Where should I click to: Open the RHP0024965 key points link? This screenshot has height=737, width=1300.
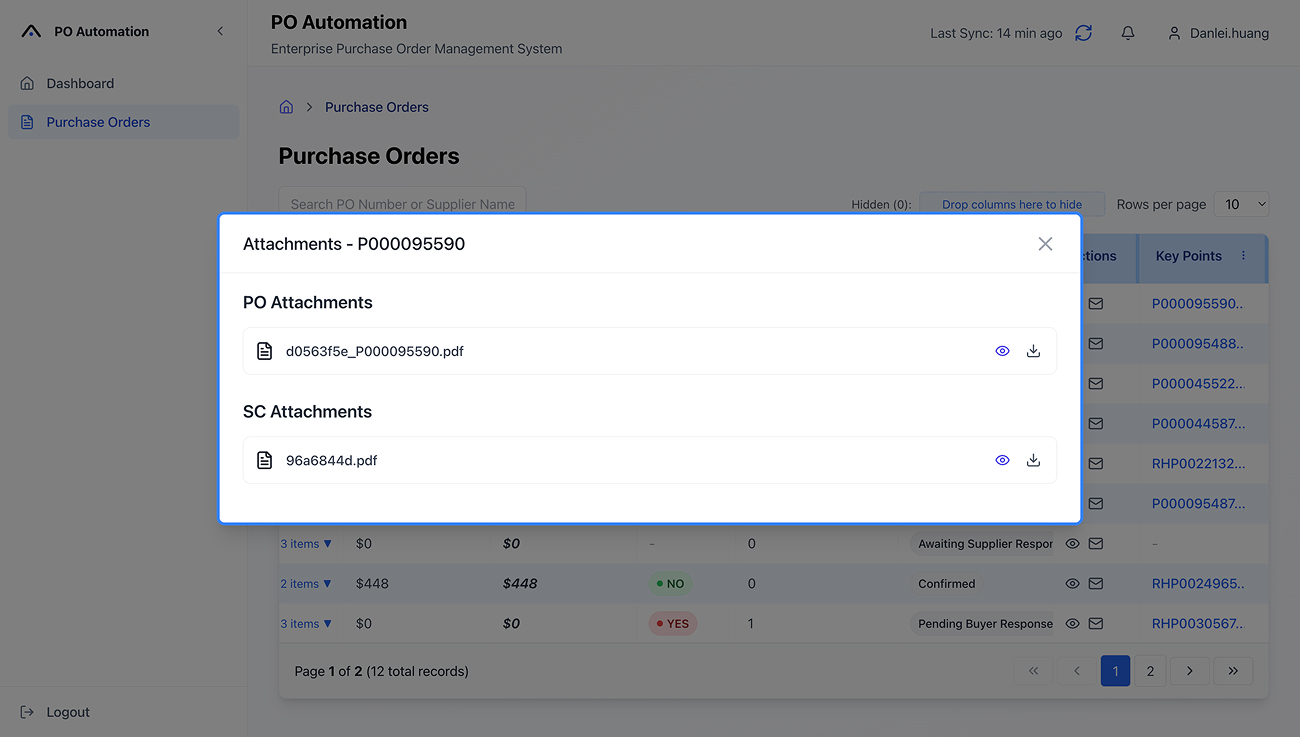[x=1197, y=583]
